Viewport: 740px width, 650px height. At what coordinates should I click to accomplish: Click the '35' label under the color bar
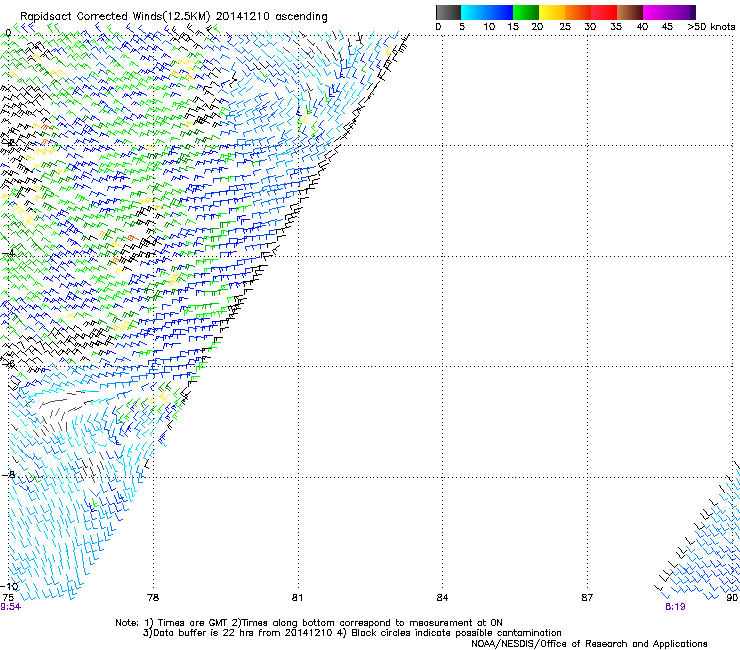tap(616, 27)
